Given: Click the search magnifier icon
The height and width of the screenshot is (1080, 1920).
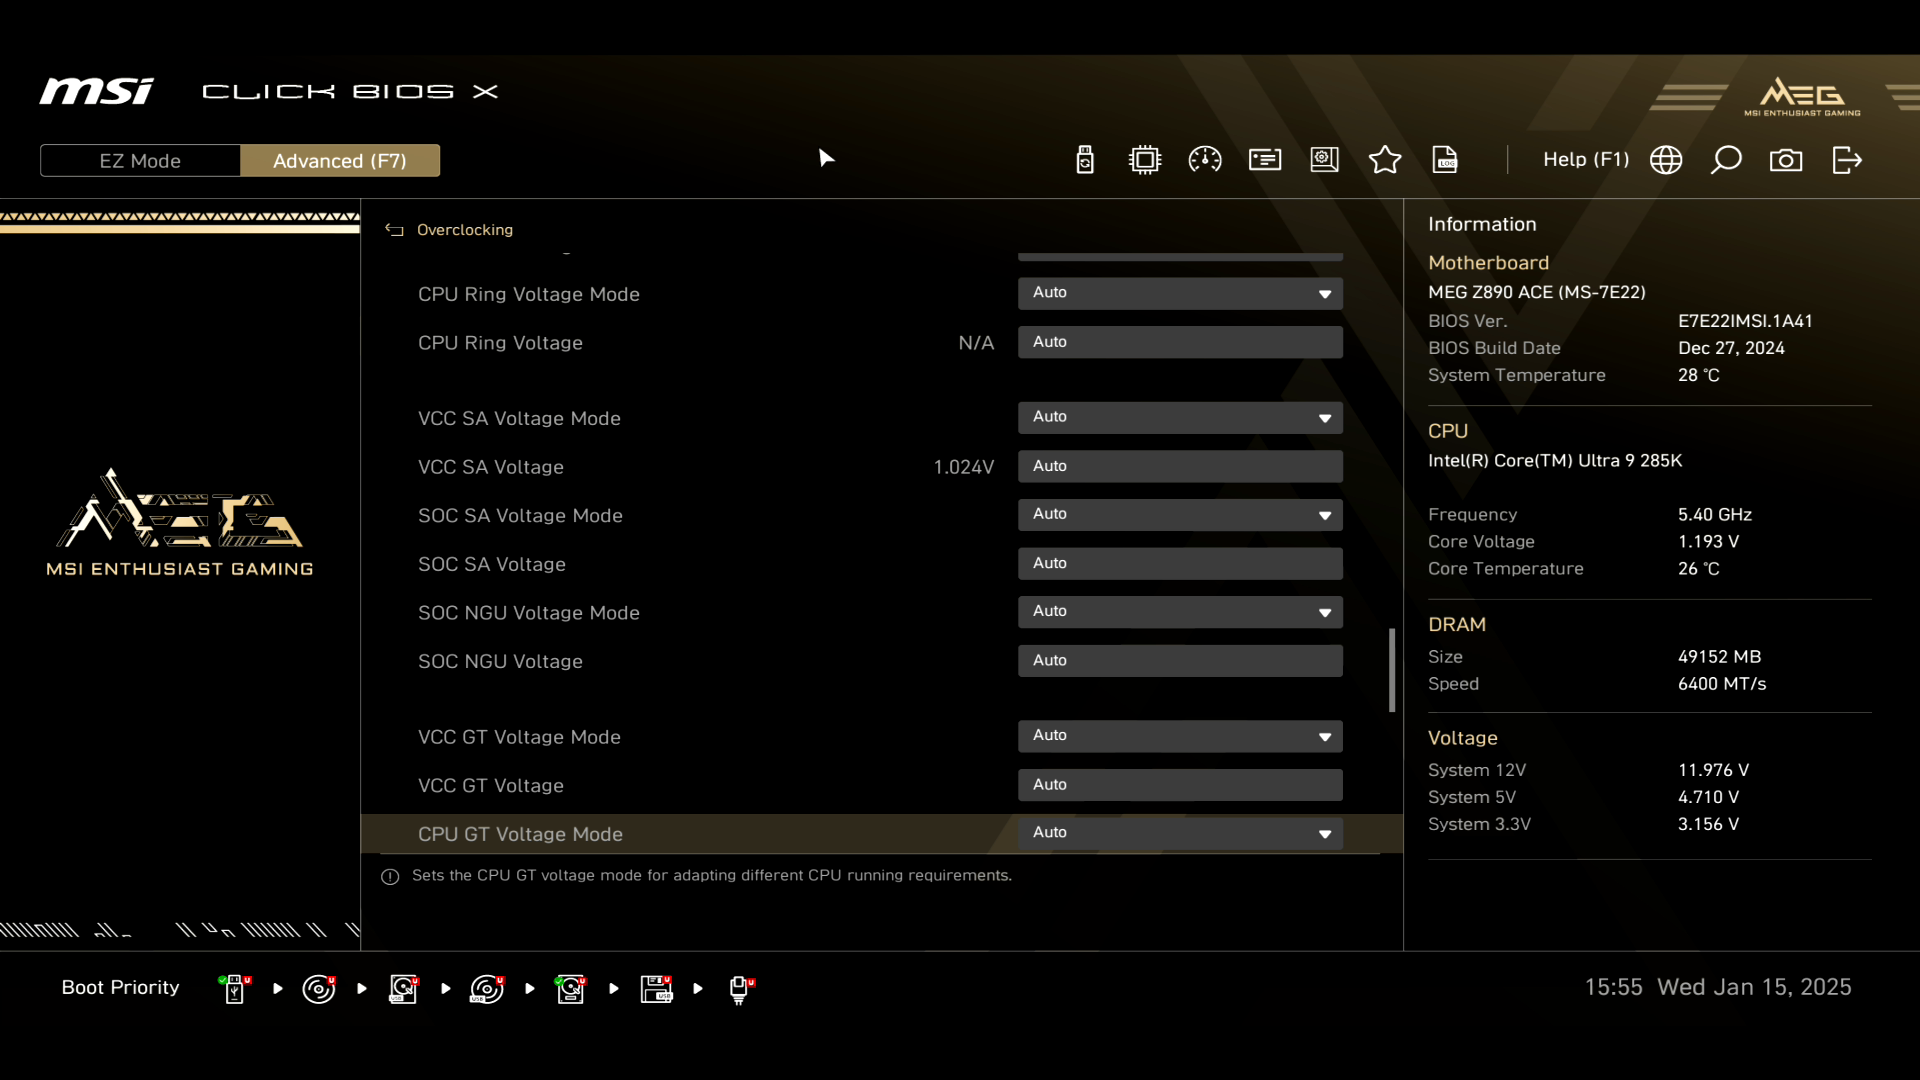Looking at the screenshot, I should point(1726,160).
